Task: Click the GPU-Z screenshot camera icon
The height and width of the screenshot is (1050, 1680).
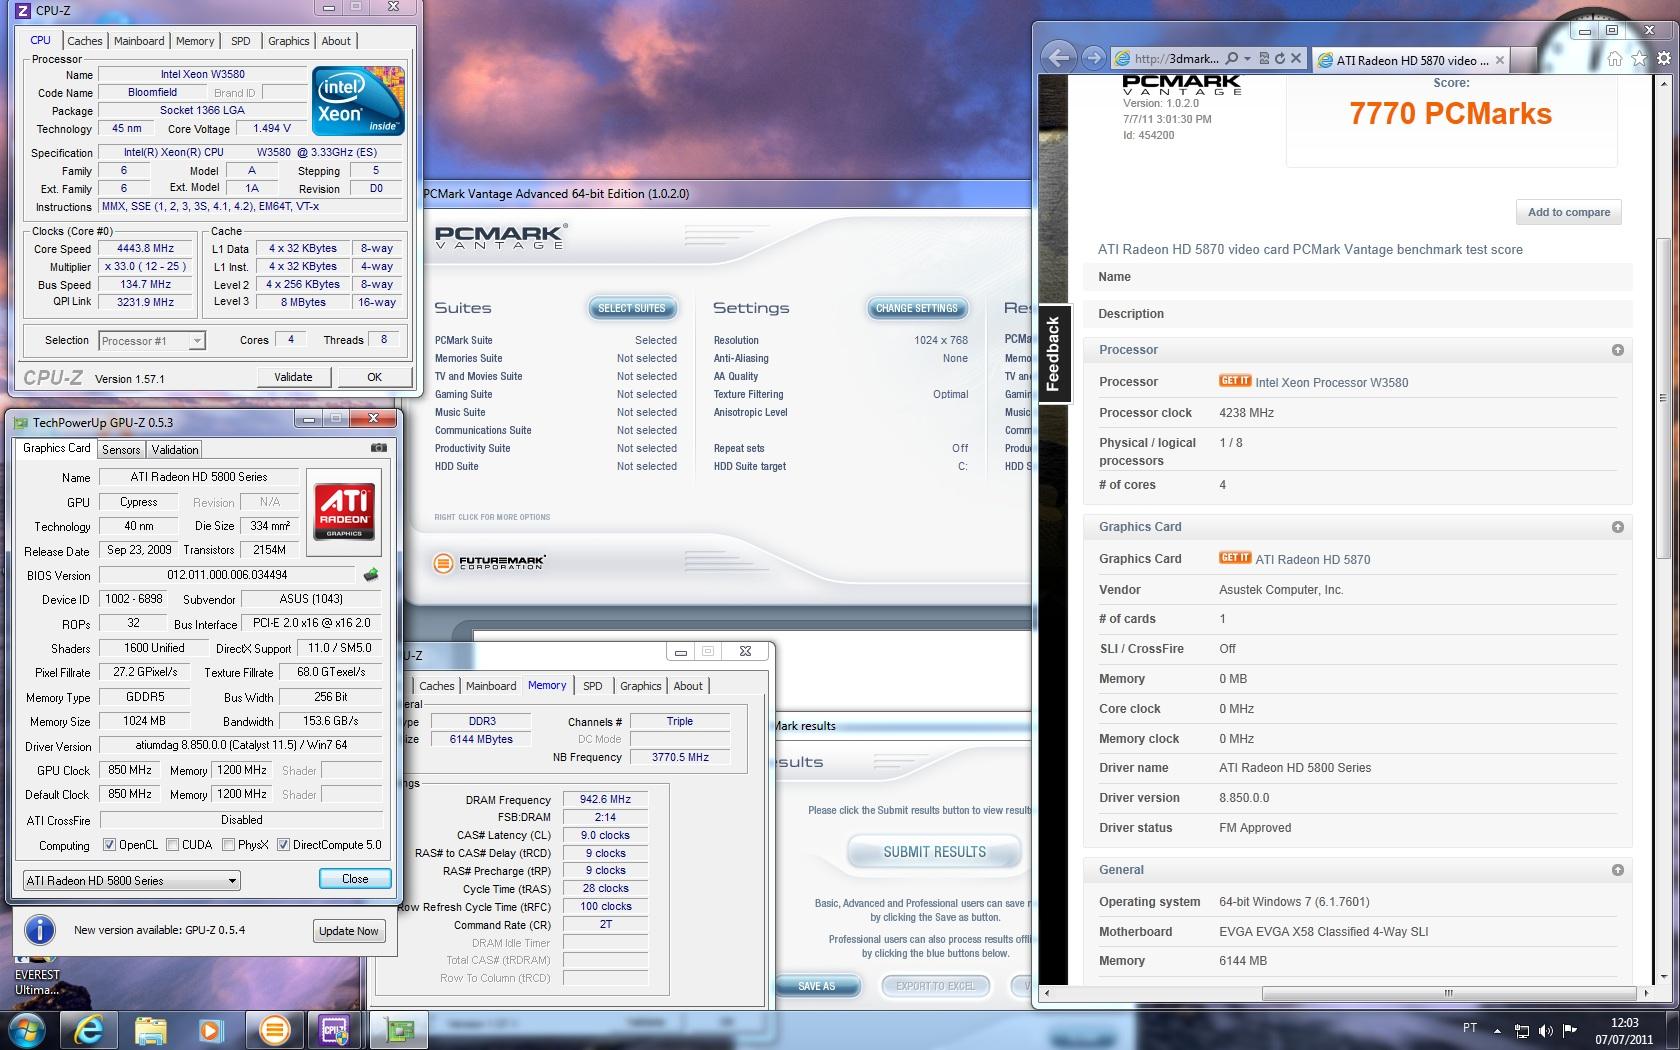Action: 379,448
